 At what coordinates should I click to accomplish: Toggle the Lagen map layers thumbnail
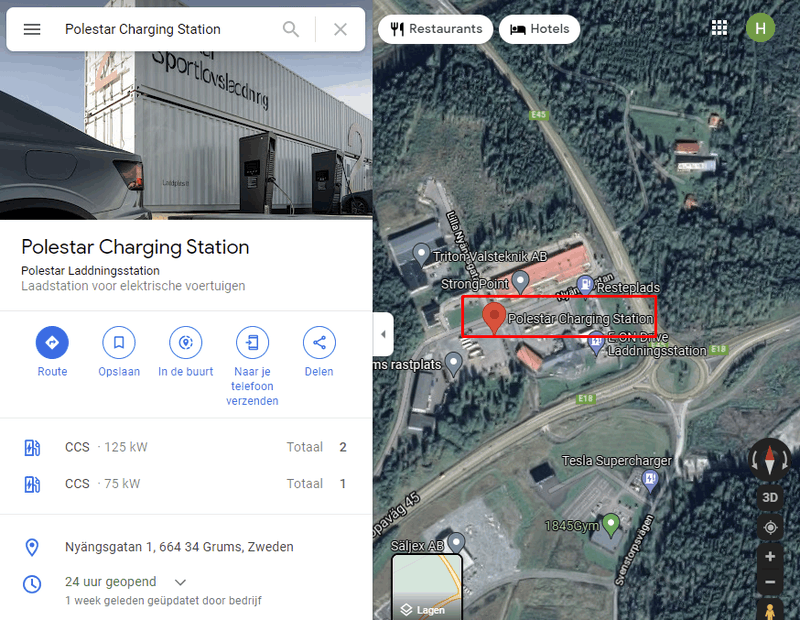(427, 587)
